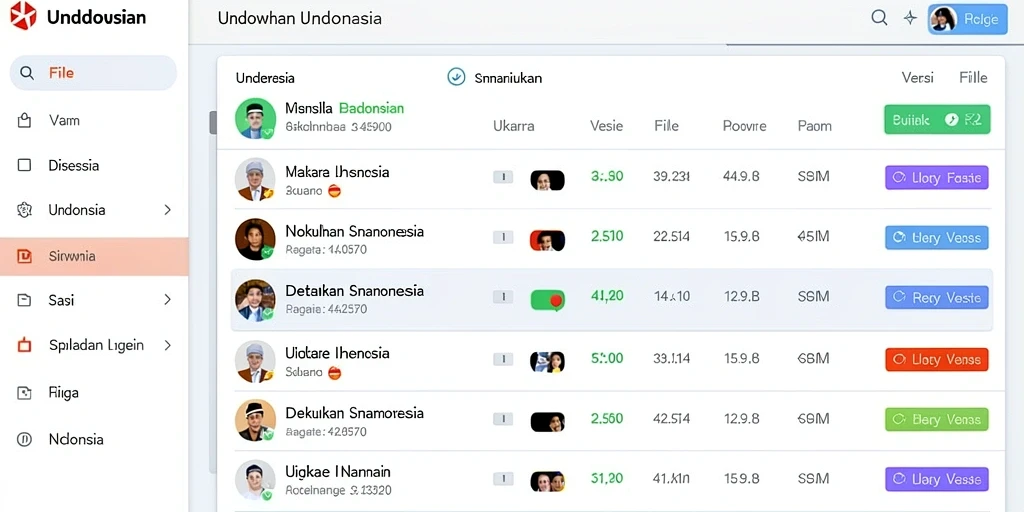Tick the small checkbox in Makara Ihsnosia row

503,177
